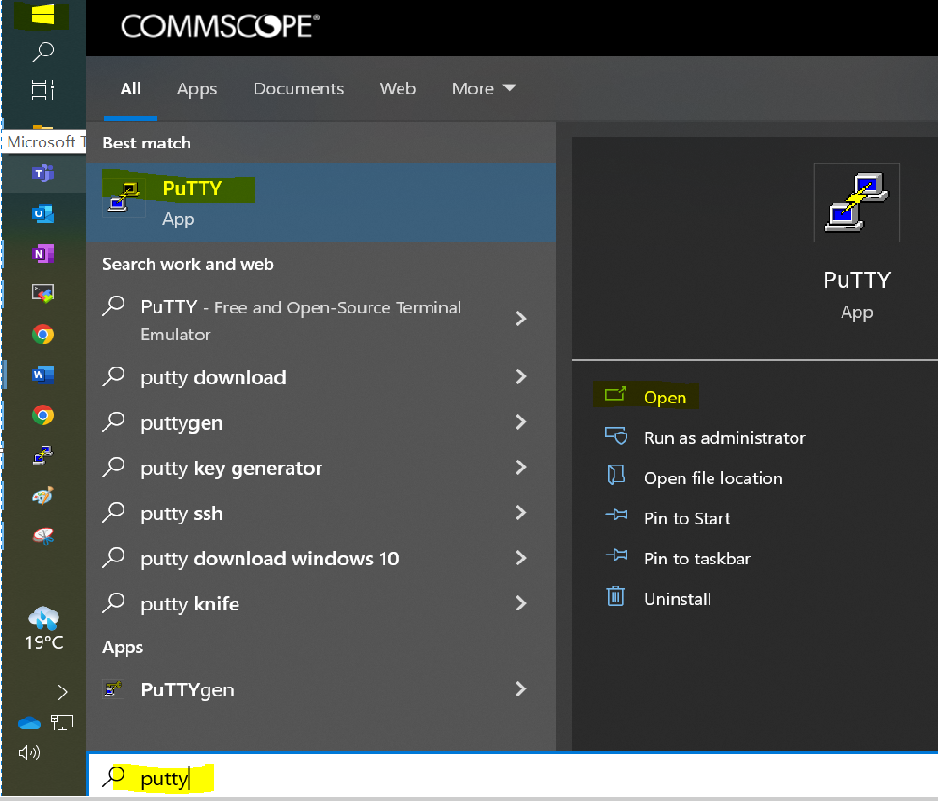Choose Run as administrator for PuTTY

(x=724, y=438)
